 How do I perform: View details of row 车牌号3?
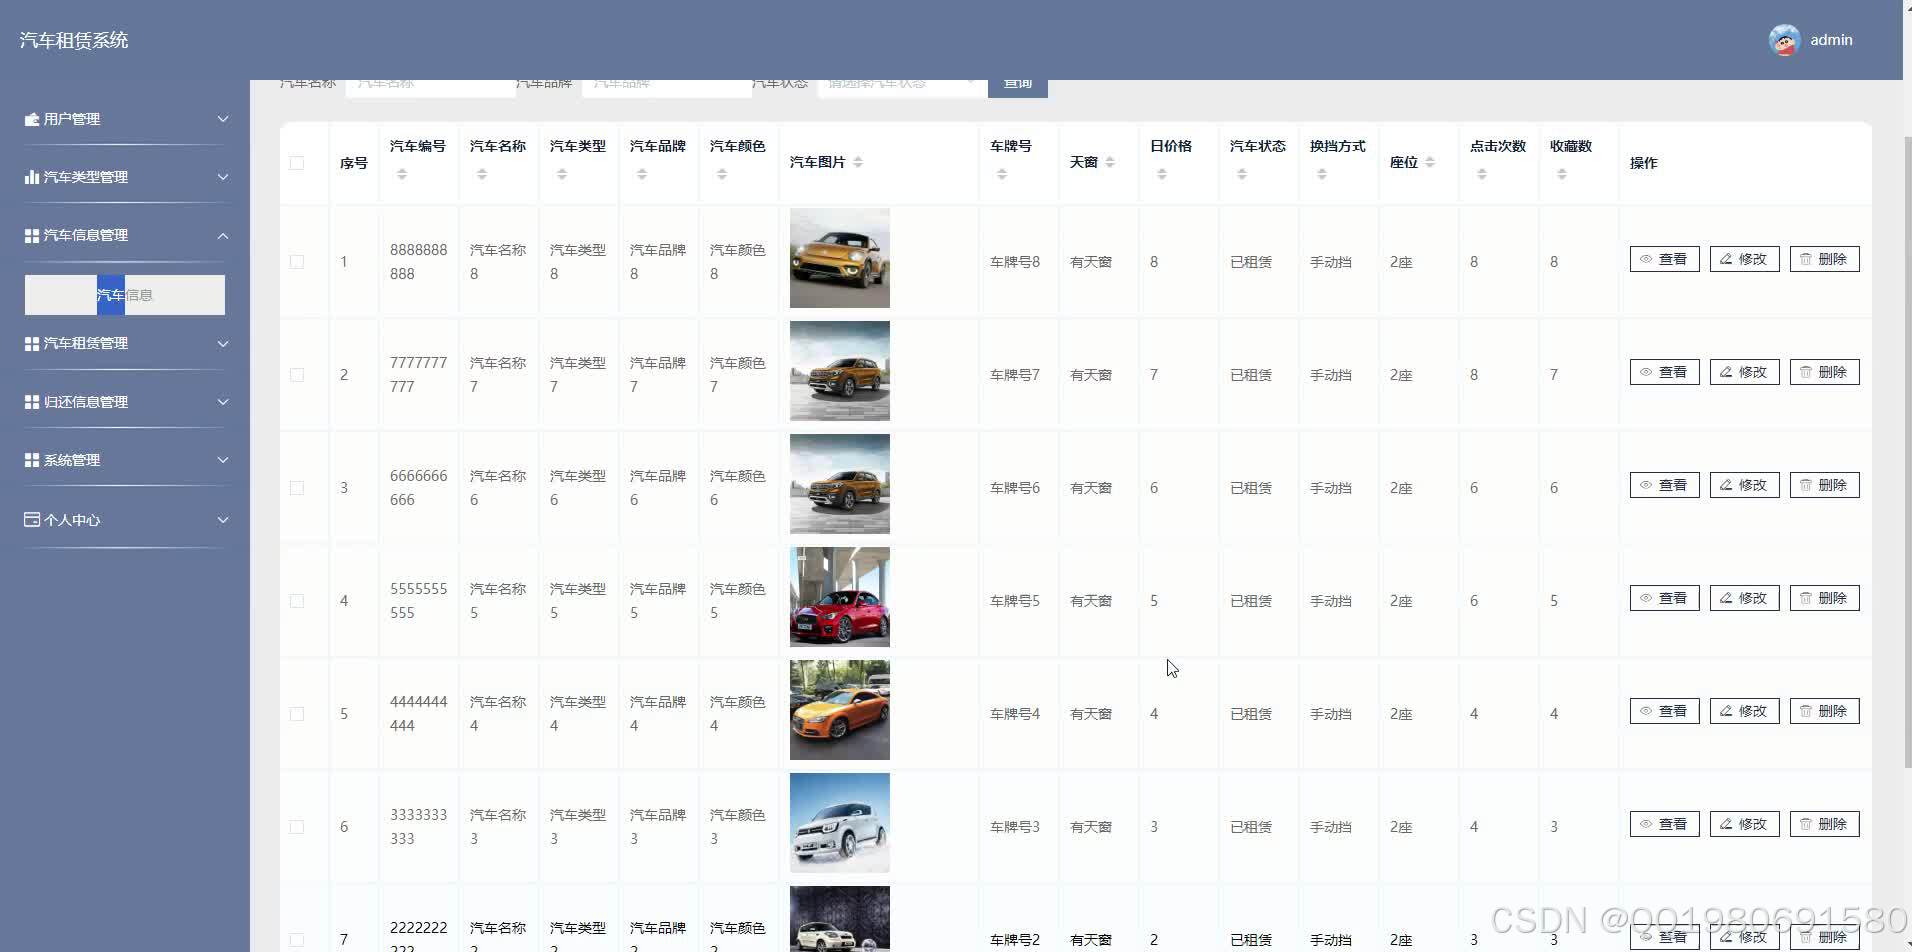click(x=1664, y=824)
